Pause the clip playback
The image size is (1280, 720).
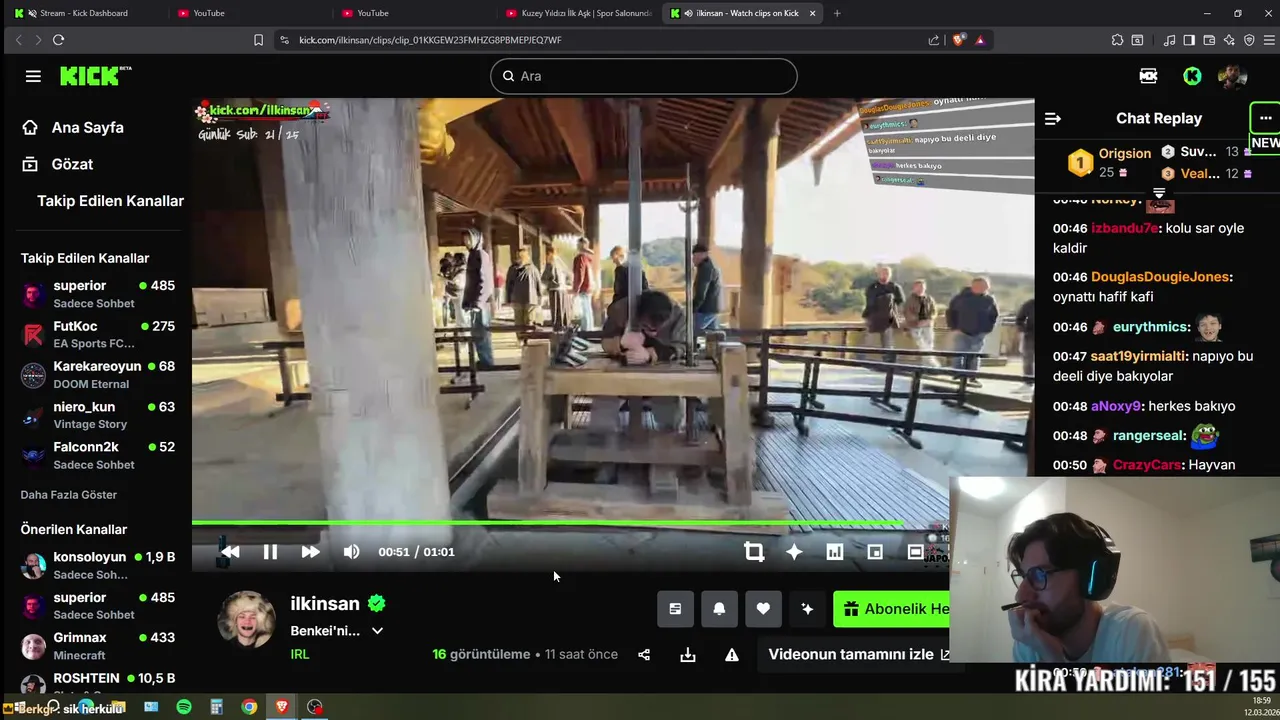pos(270,552)
